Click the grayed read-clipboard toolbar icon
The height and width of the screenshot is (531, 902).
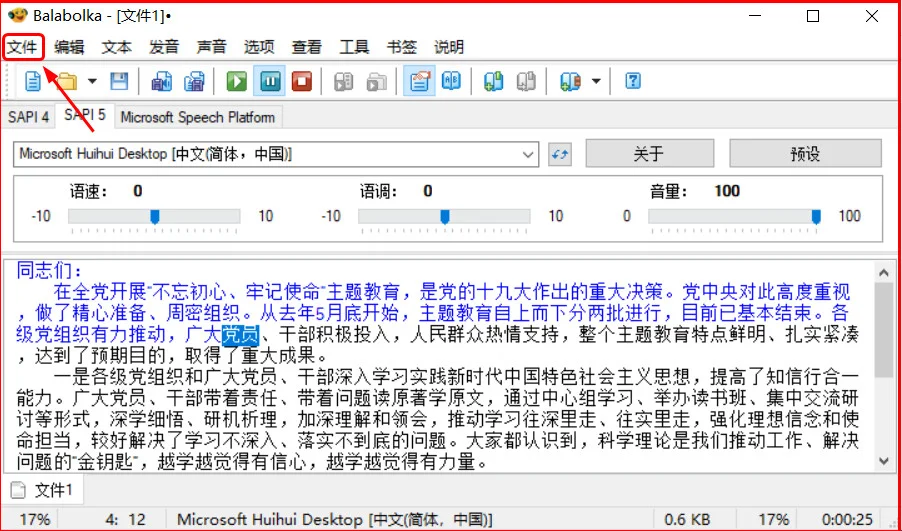(x=343, y=81)
